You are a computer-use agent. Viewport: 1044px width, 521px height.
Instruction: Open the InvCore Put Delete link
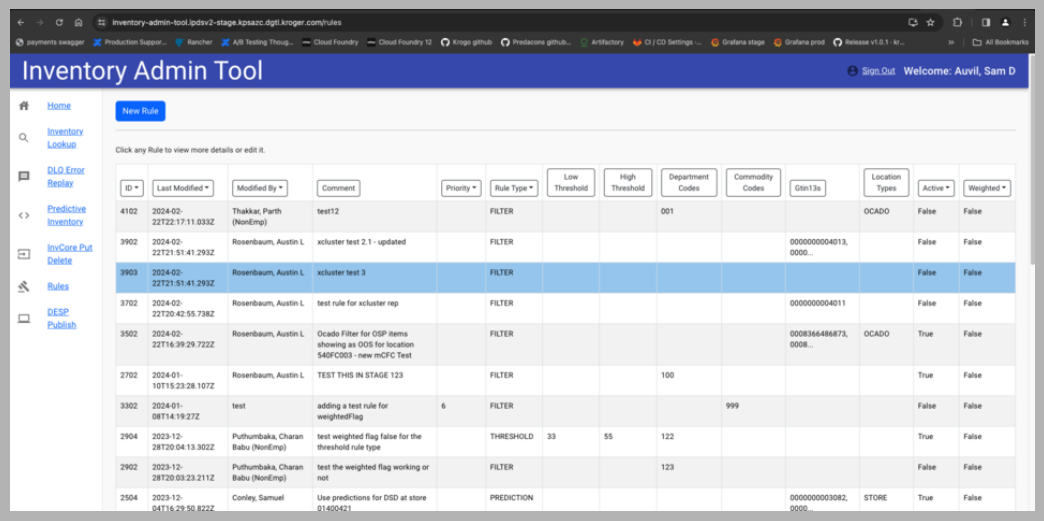[70, 254]
